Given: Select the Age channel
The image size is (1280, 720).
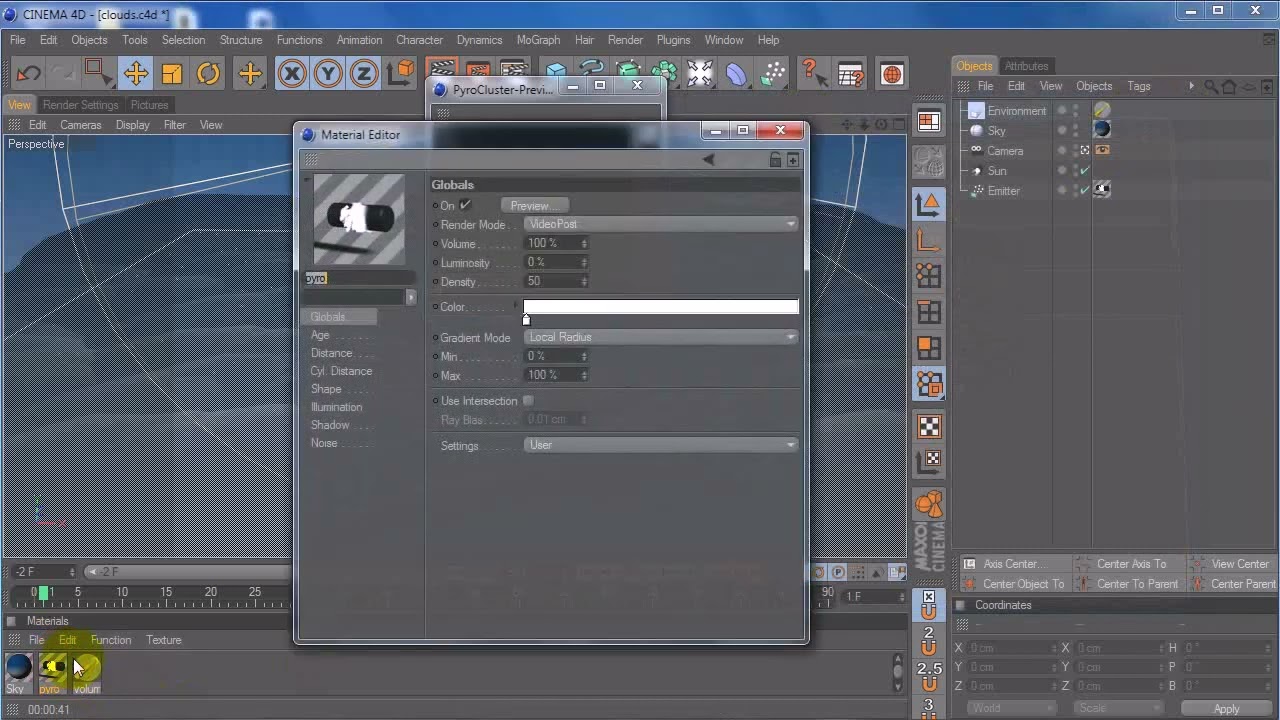Looking at the screenshot, I should tap(320, 335).
